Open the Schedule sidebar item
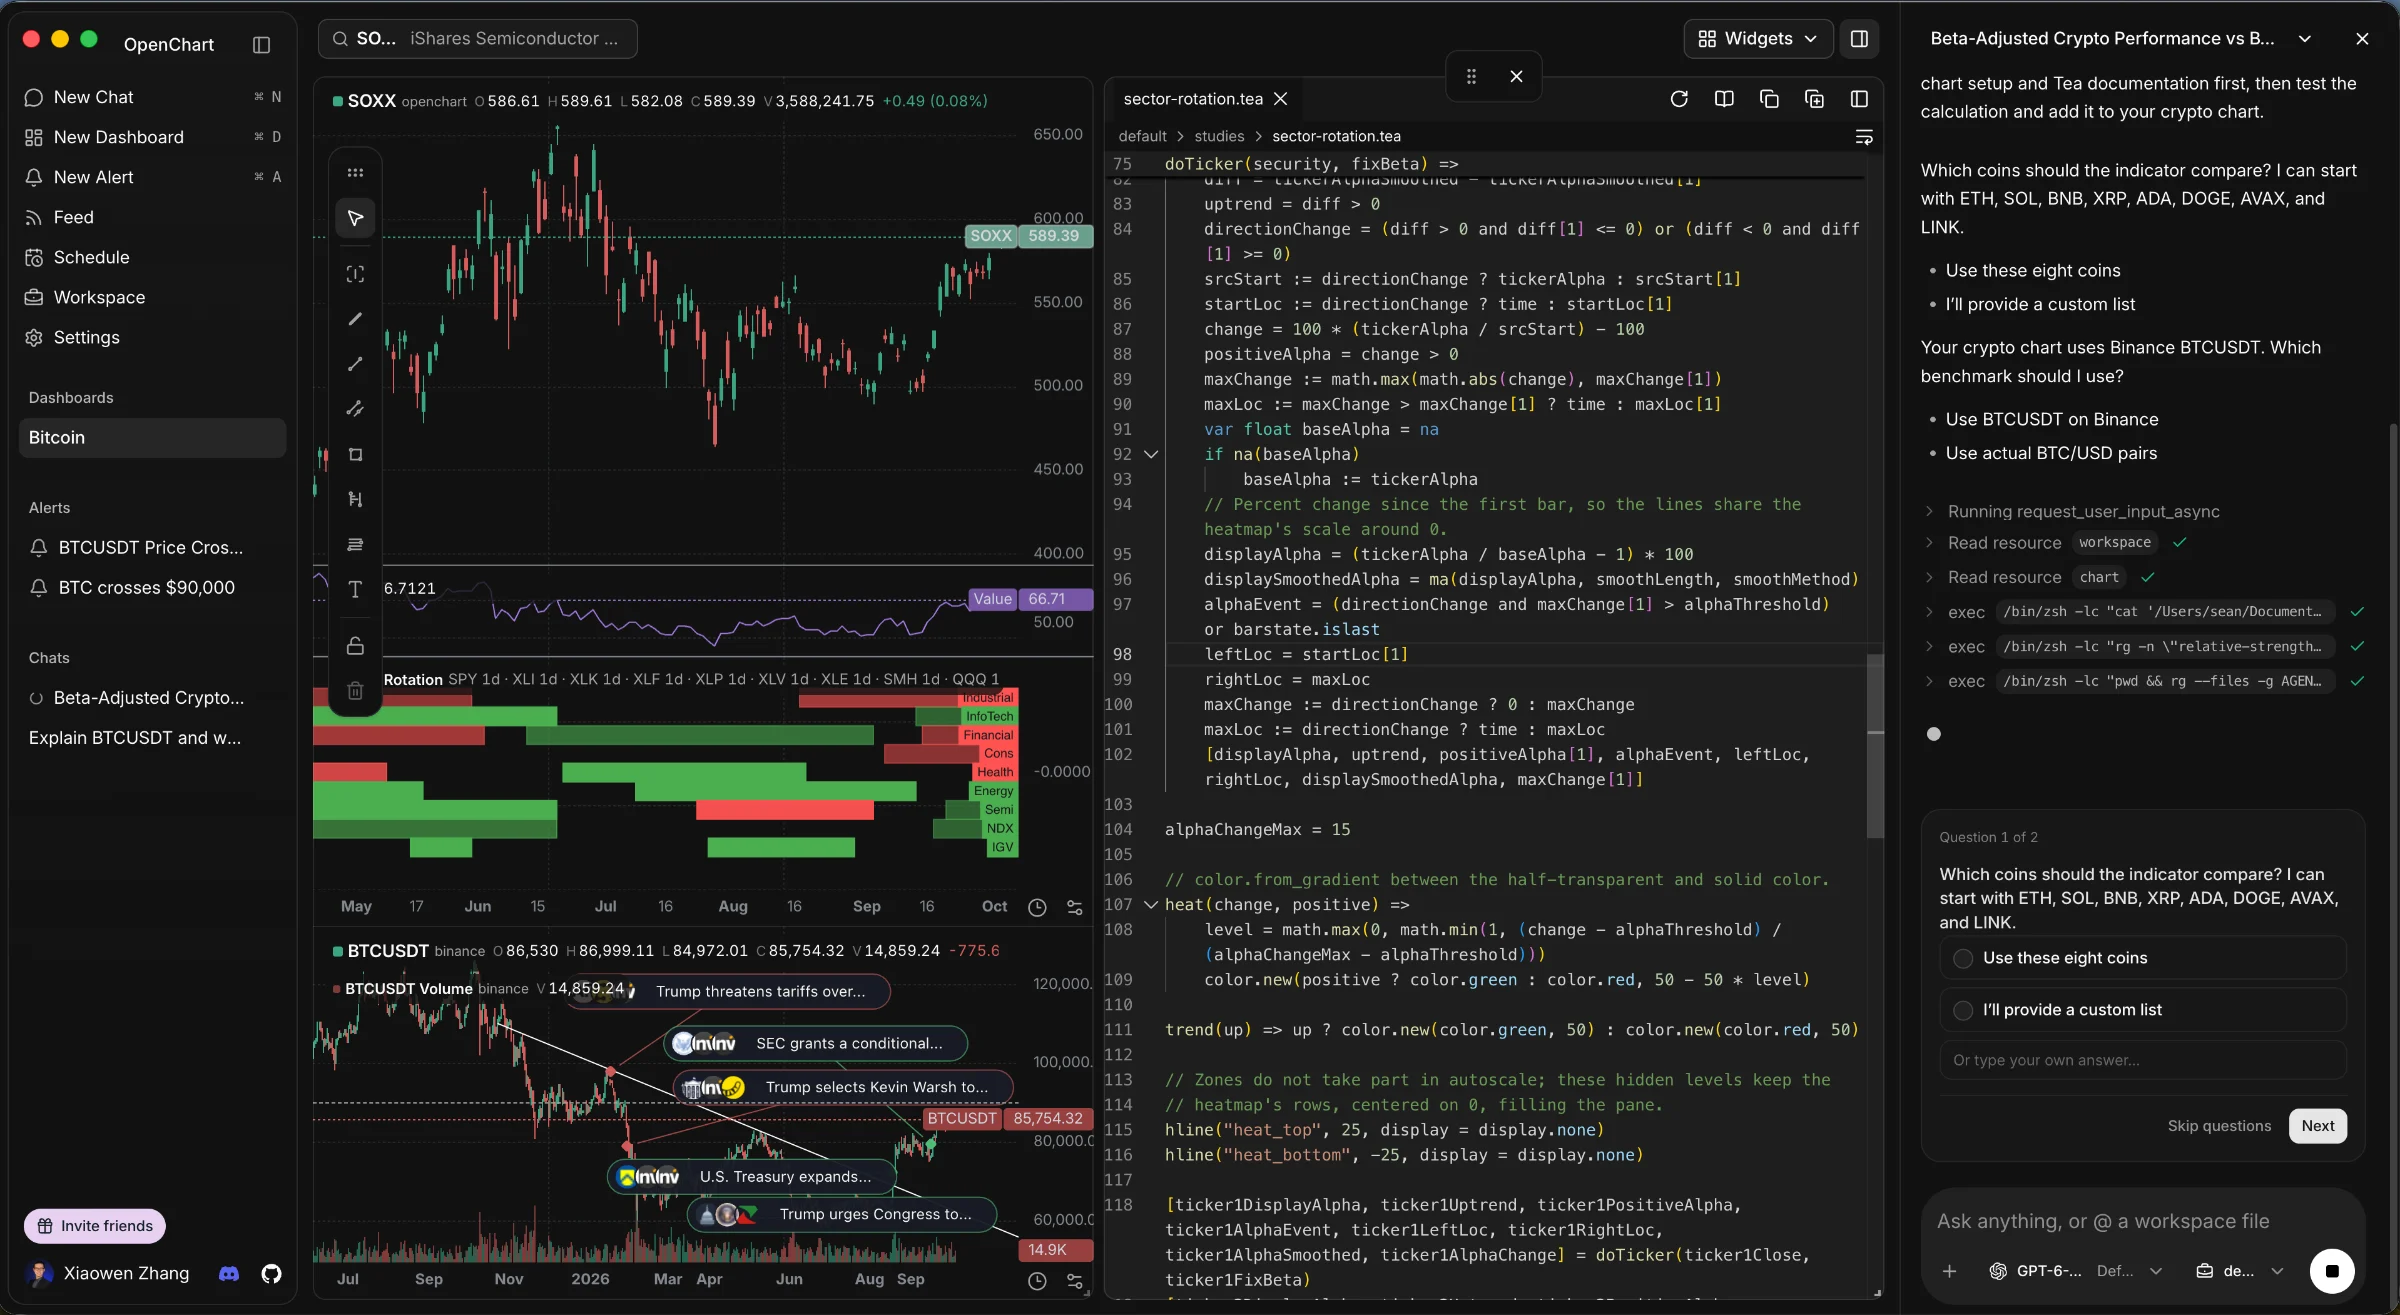This screenshot has width=2400, height=1315. pos(152,257)
